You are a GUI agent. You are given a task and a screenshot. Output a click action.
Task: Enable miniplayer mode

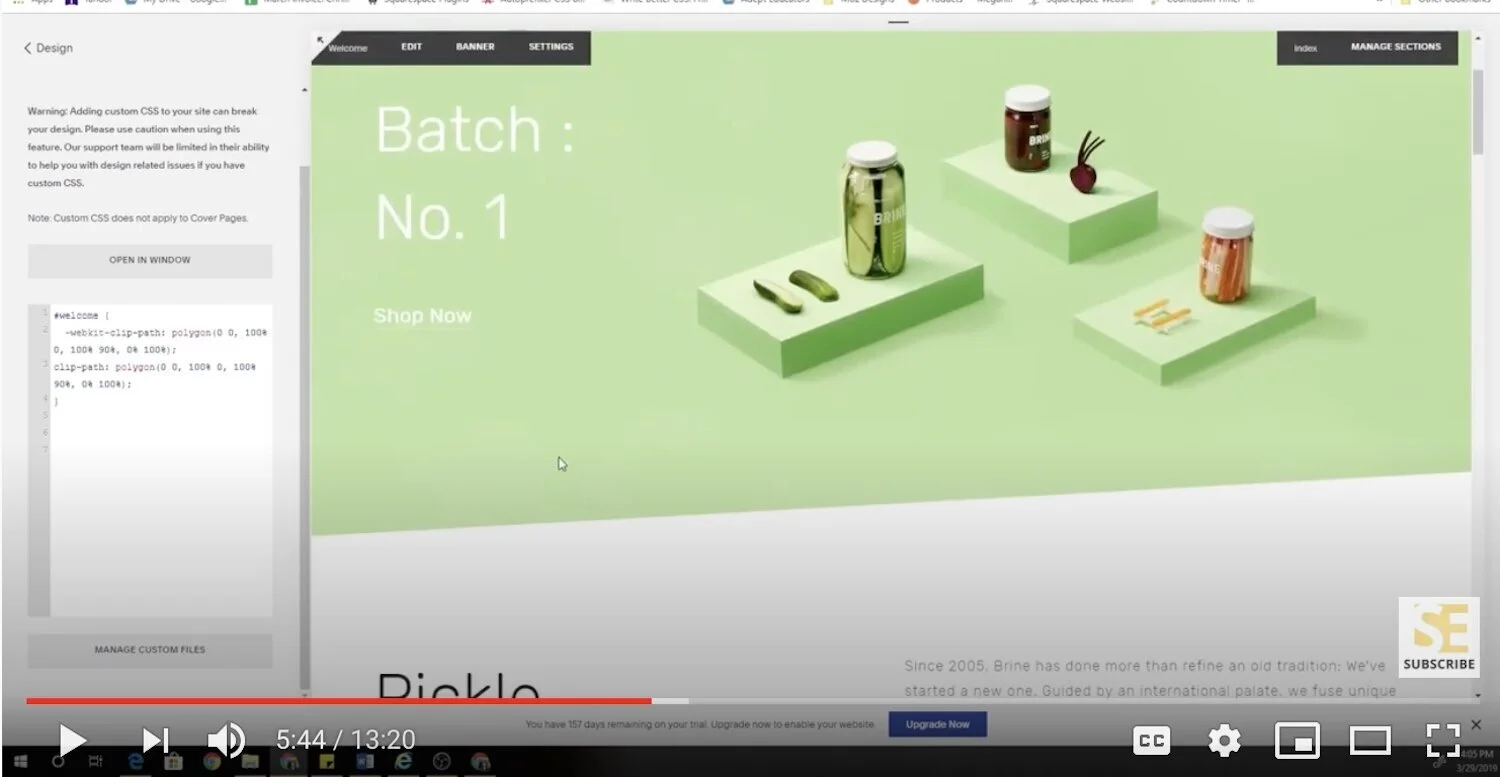[1297, 740]
